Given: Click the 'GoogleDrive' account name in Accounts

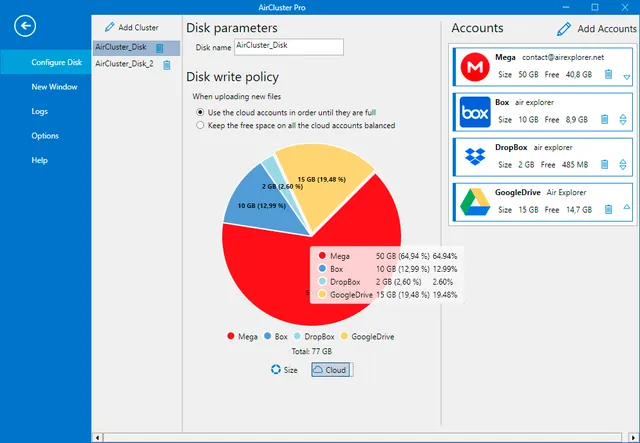Looking at the screenshot, I should (x=518, y=192).
